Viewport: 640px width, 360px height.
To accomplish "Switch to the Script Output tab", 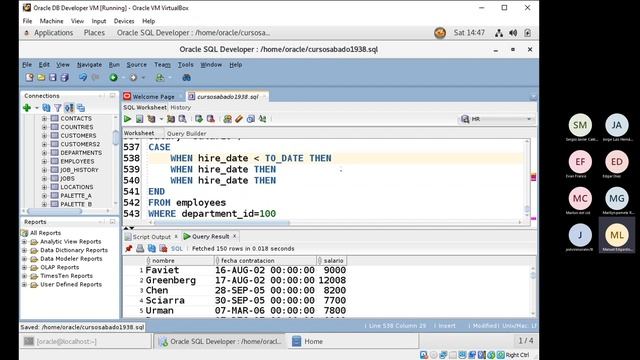I will pos(151,237).
